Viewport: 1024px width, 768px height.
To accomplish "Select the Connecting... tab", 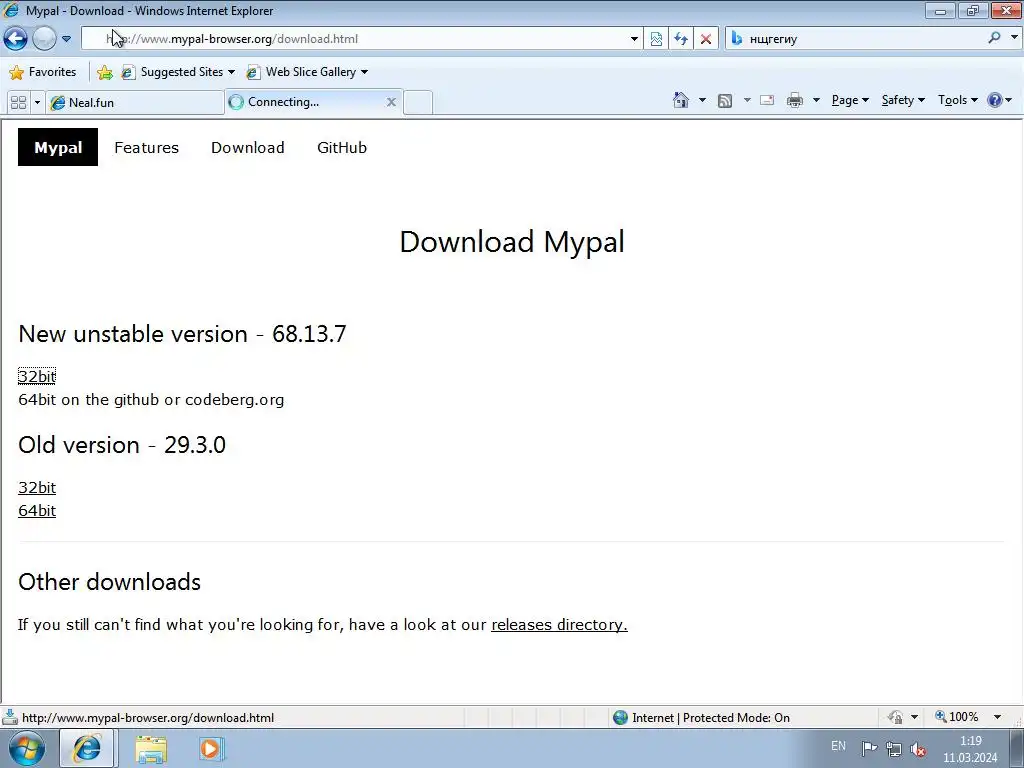I will click(307, 102).
